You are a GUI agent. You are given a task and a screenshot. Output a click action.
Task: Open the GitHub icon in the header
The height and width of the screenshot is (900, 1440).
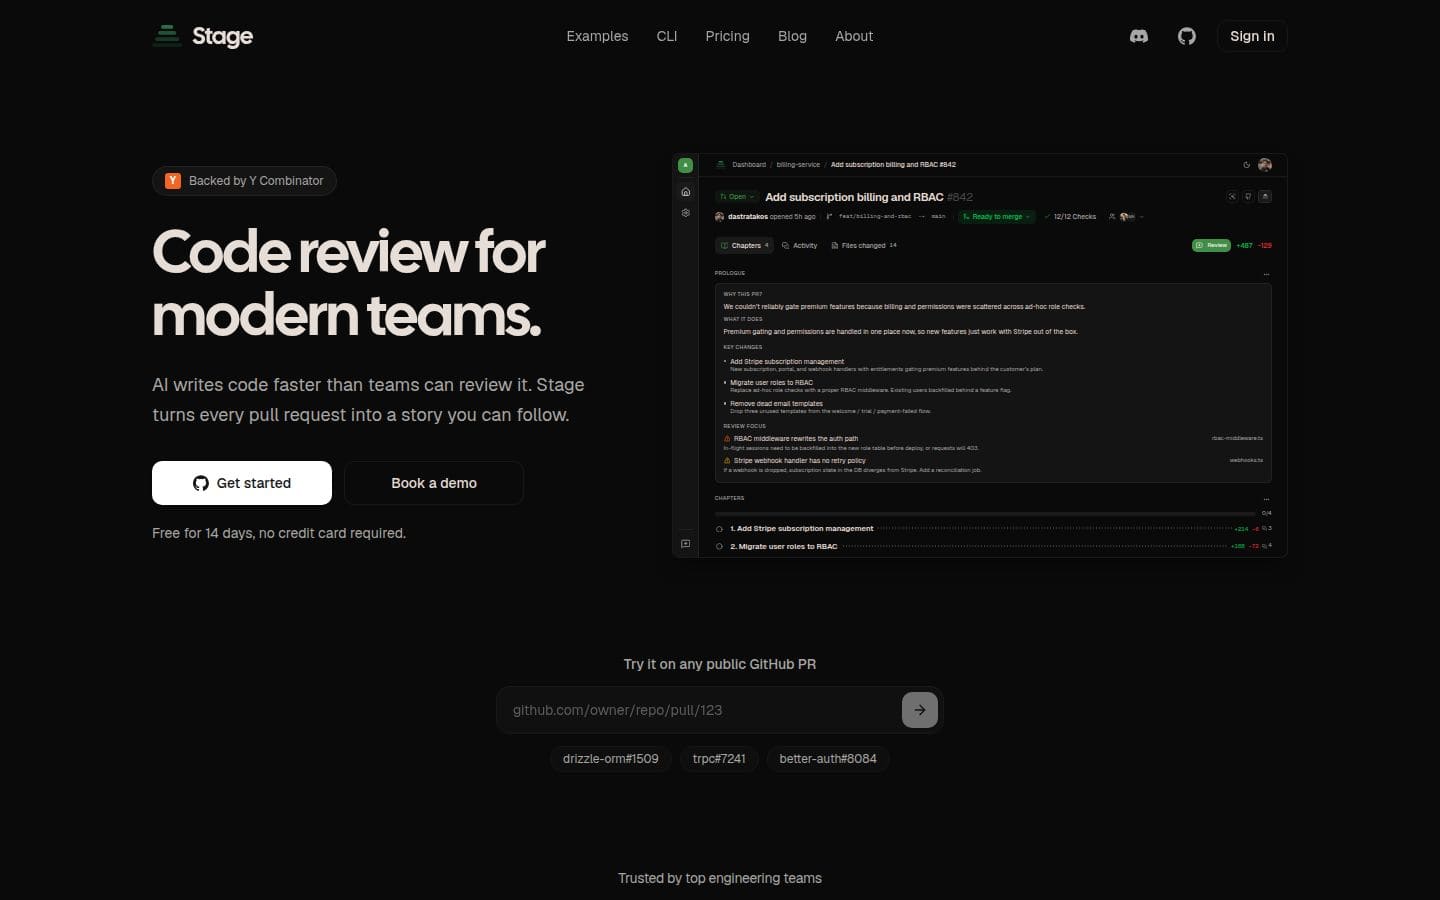point(1187,36)
